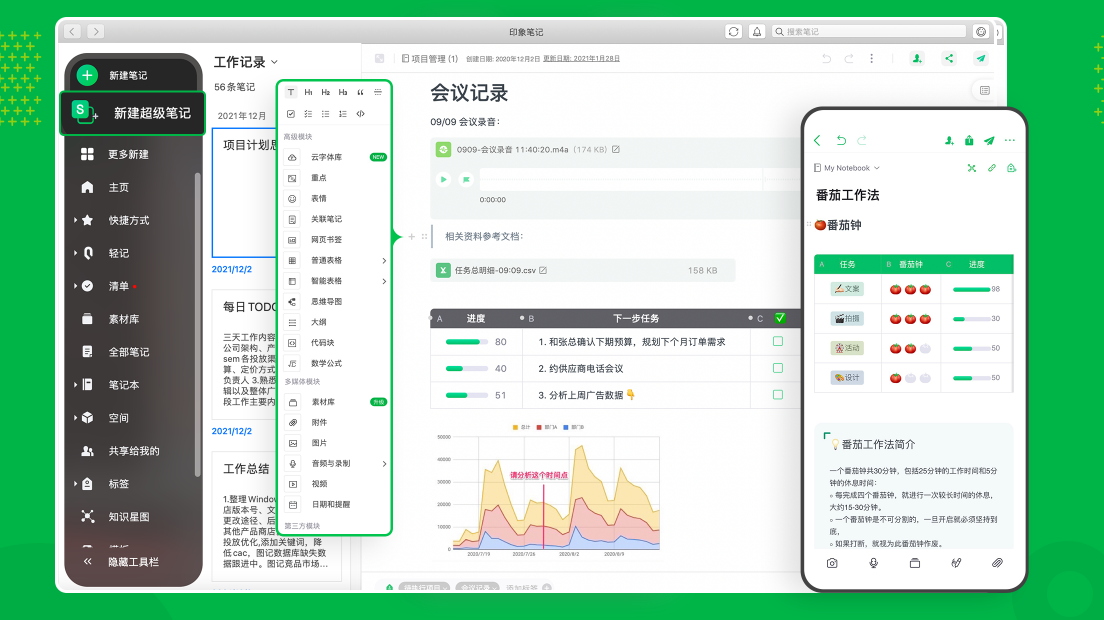Open the 工作记录 notebook dropdown

[275, 63]
